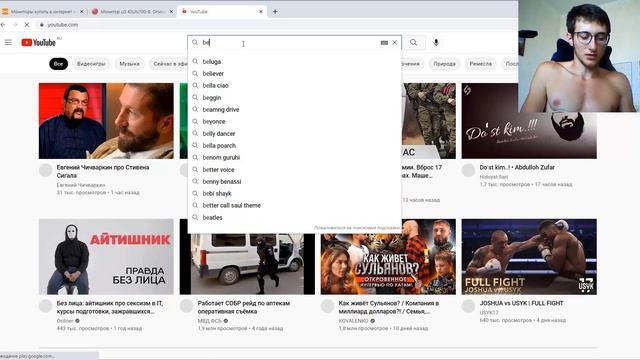The height and width of the screenshot is (360, 640).
Task: Select the YouTube browser tab
Action: 222,12
